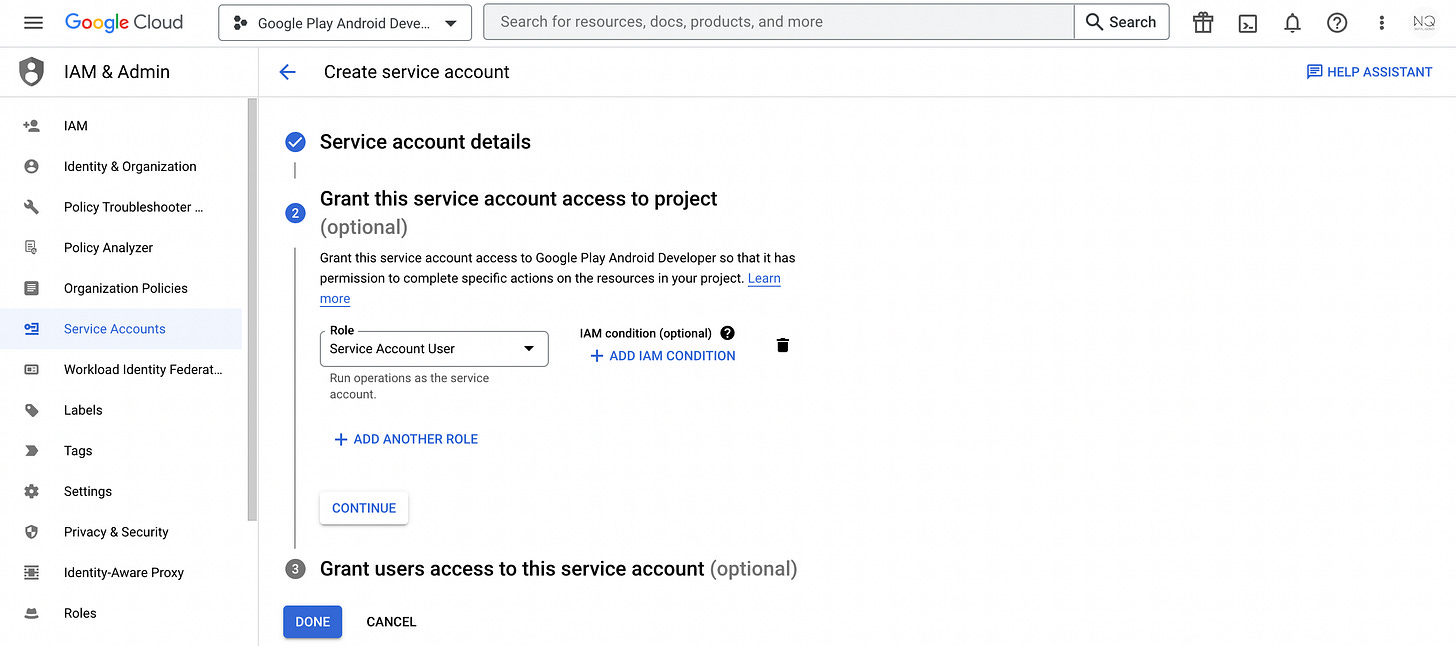
Task: Expand Grant users access step three
Action: tap(558, 569)
